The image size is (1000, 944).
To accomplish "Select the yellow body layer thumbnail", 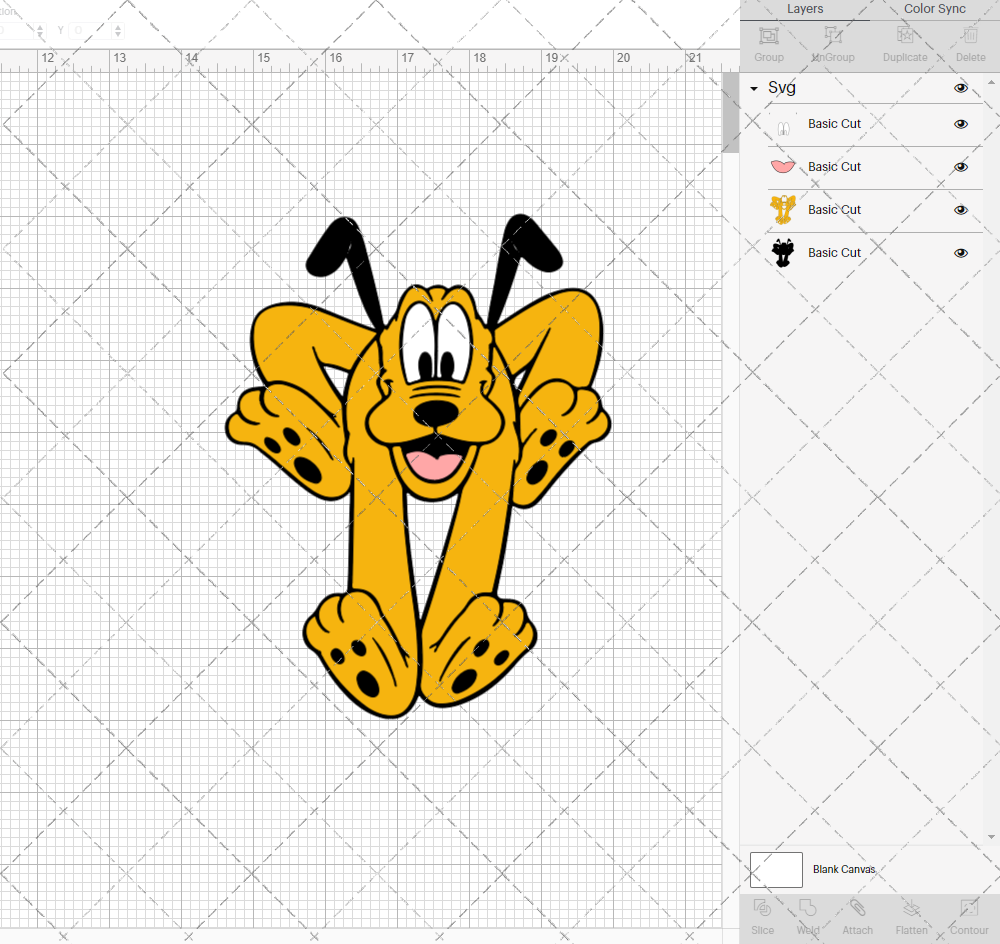I will pyautogui.click(x=783, y=210).
